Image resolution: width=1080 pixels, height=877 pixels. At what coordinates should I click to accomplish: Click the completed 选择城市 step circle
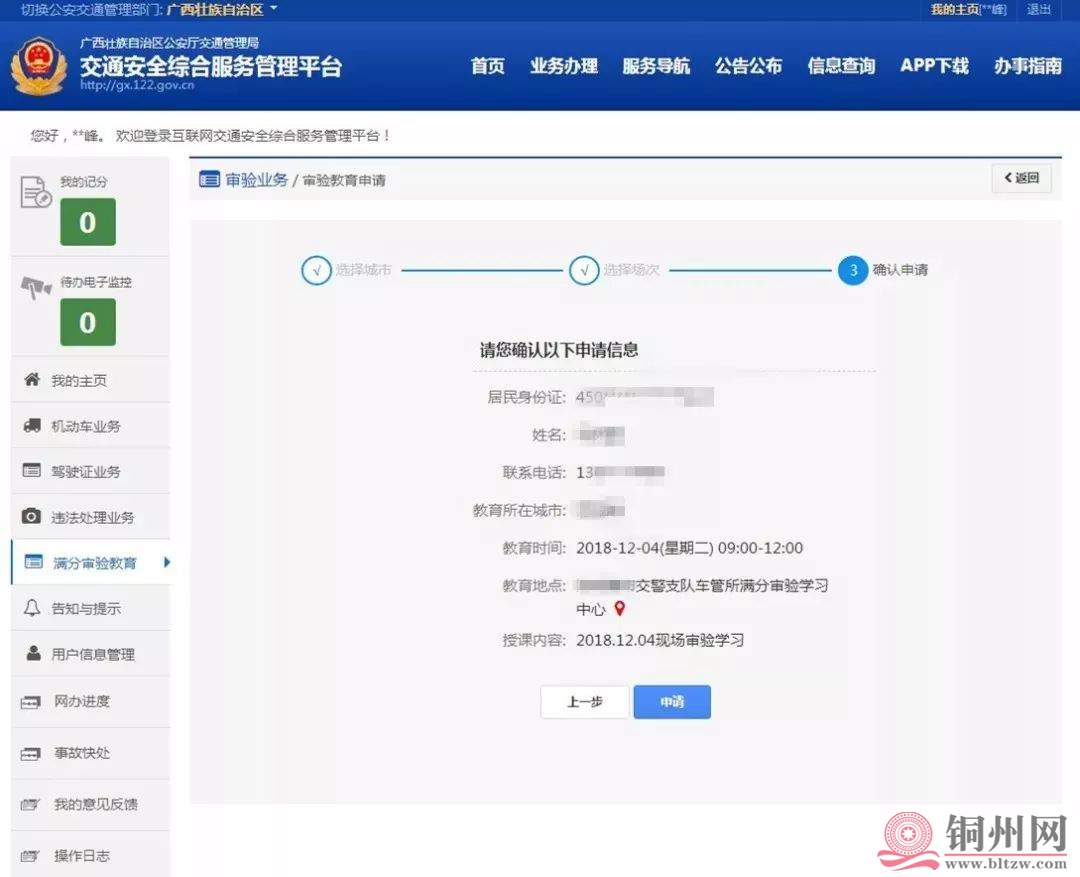click(x=316, y=270)
